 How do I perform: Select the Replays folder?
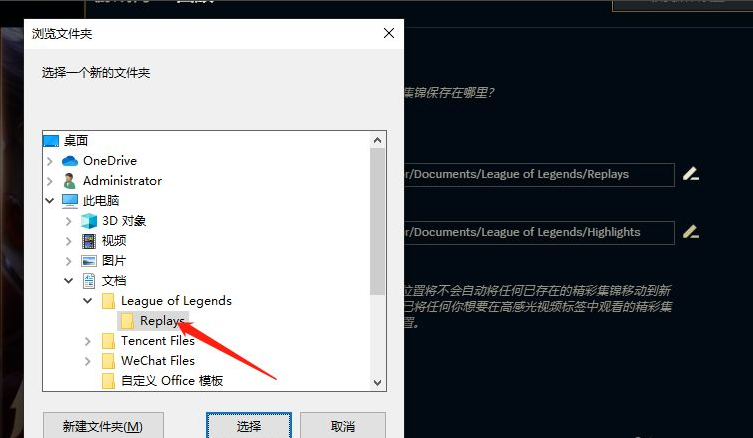coord(153,321)
